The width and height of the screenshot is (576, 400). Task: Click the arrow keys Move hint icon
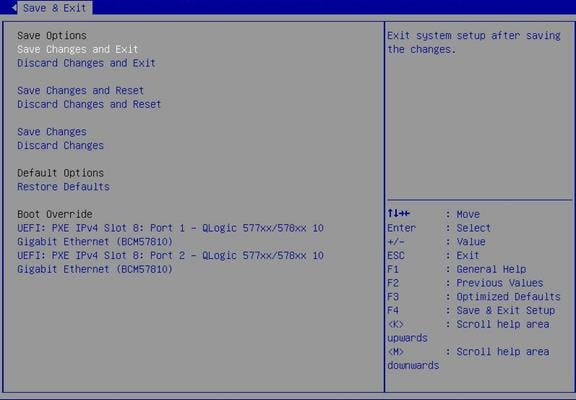pyautogui.click(x=399, y=214)
